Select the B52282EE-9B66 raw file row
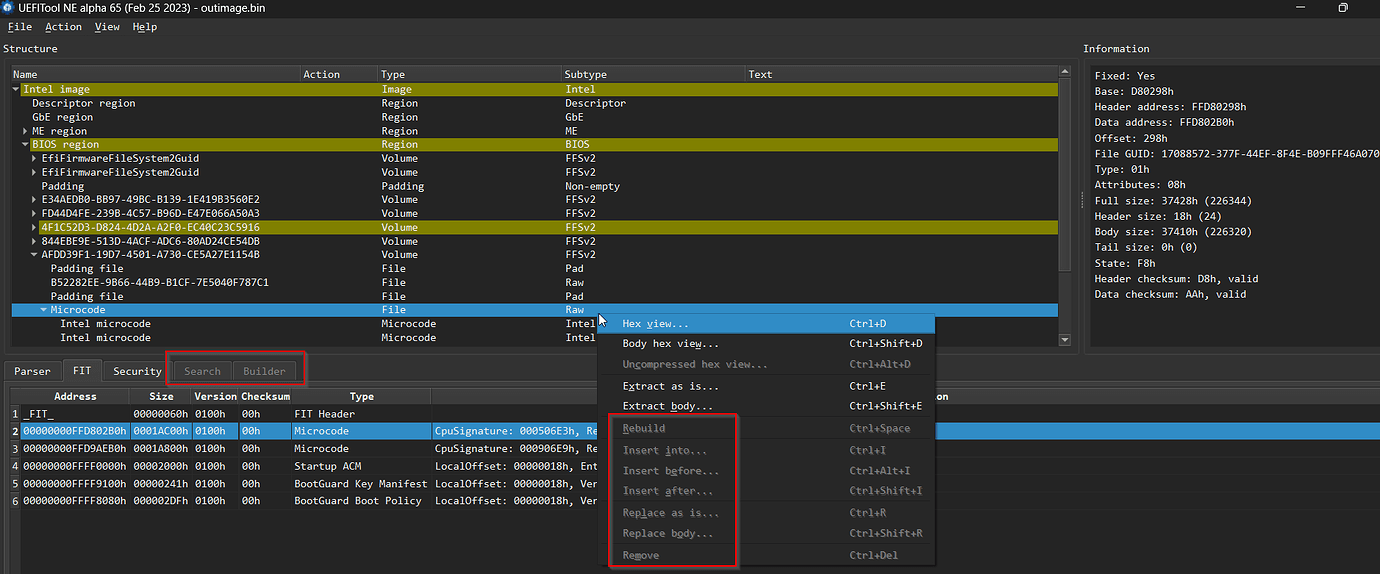1380x574 pixels. click(x=534, y=282)
